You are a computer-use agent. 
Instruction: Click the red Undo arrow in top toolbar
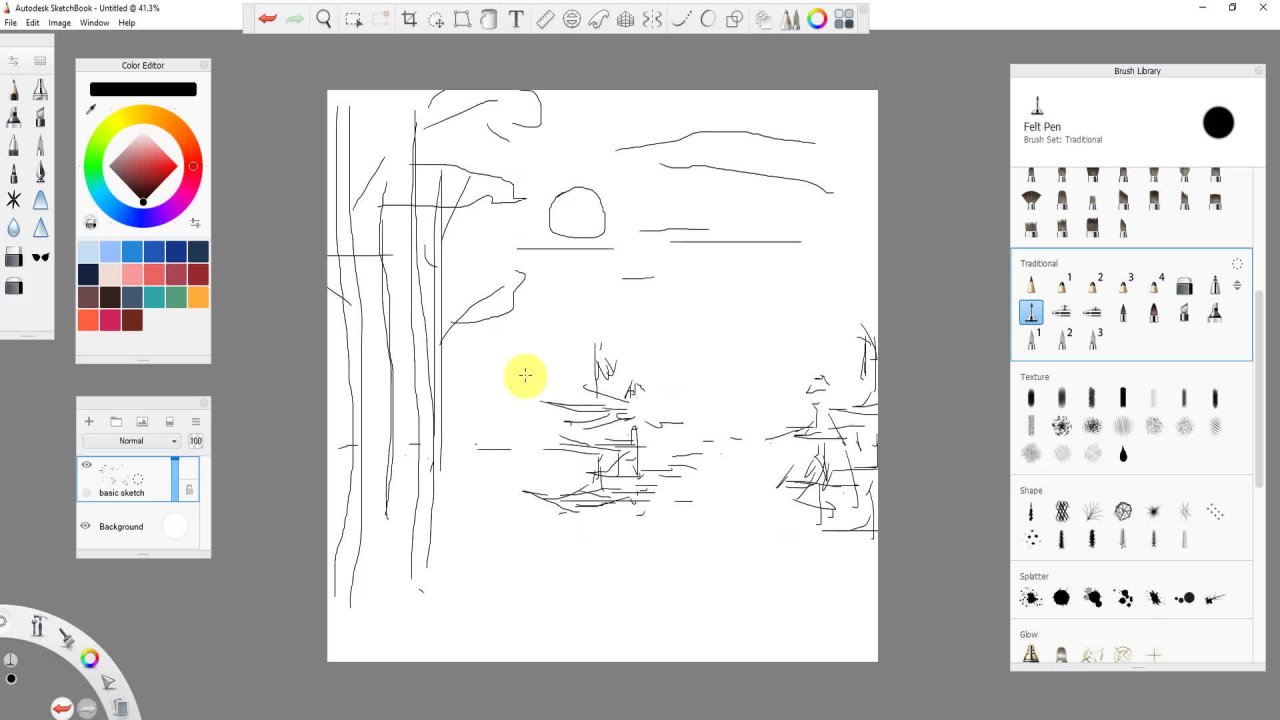pyautogui.click(x=267, y=18)
